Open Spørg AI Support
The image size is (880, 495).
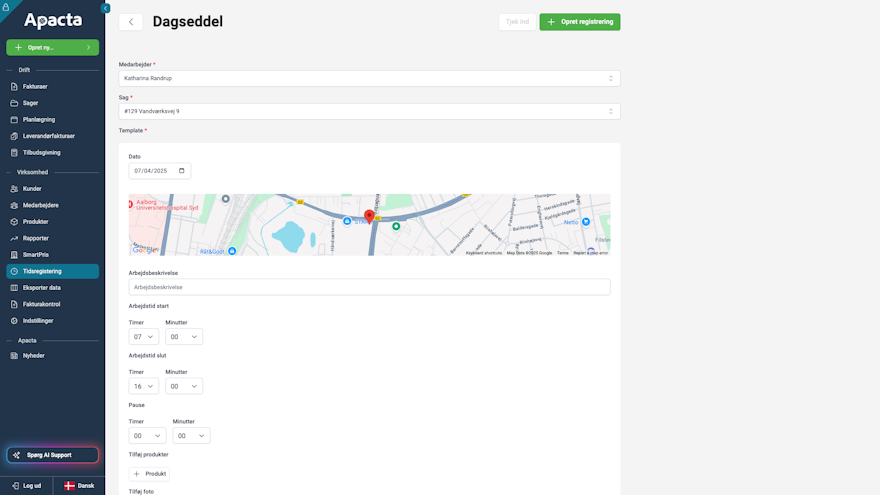coord(53,455)
